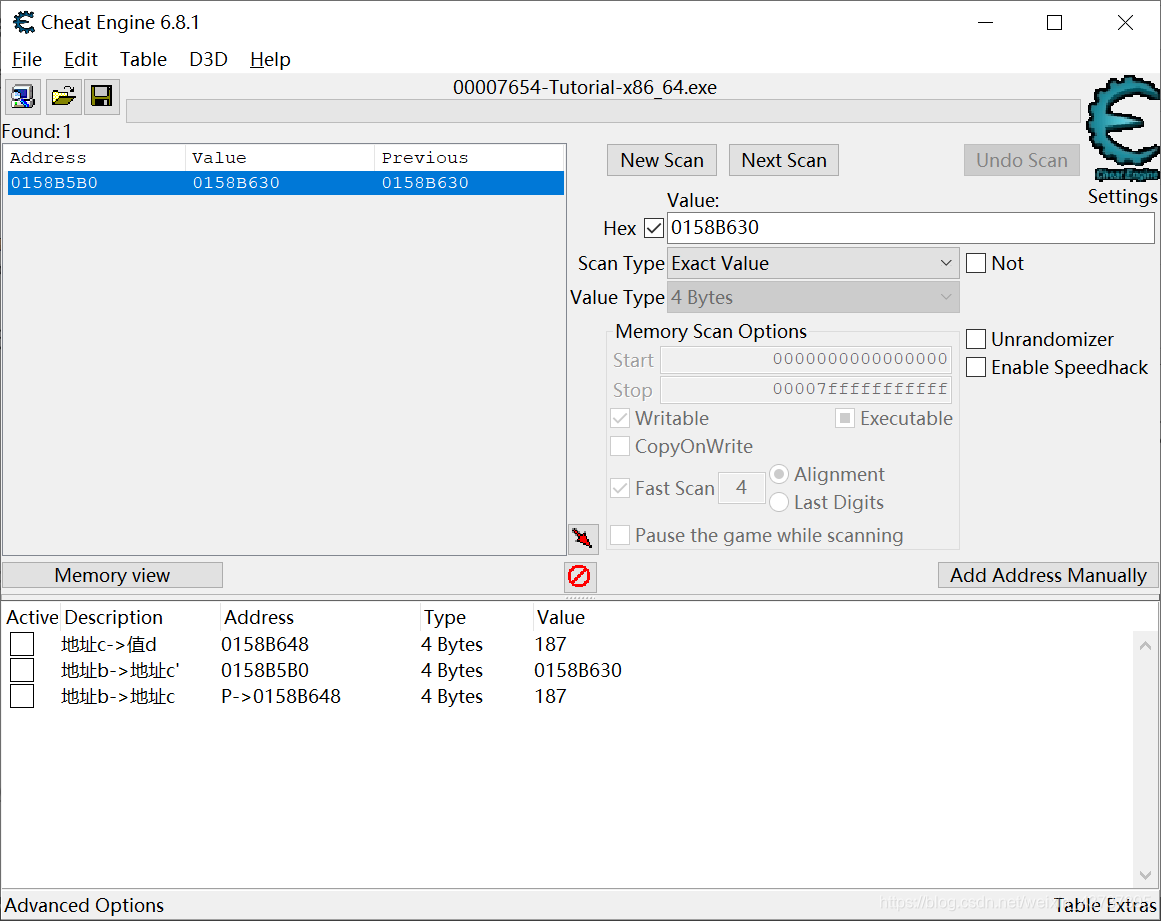Toggle the CopyOnWrite checkbox
The image size is (1161, 921).
click(620, 446)
